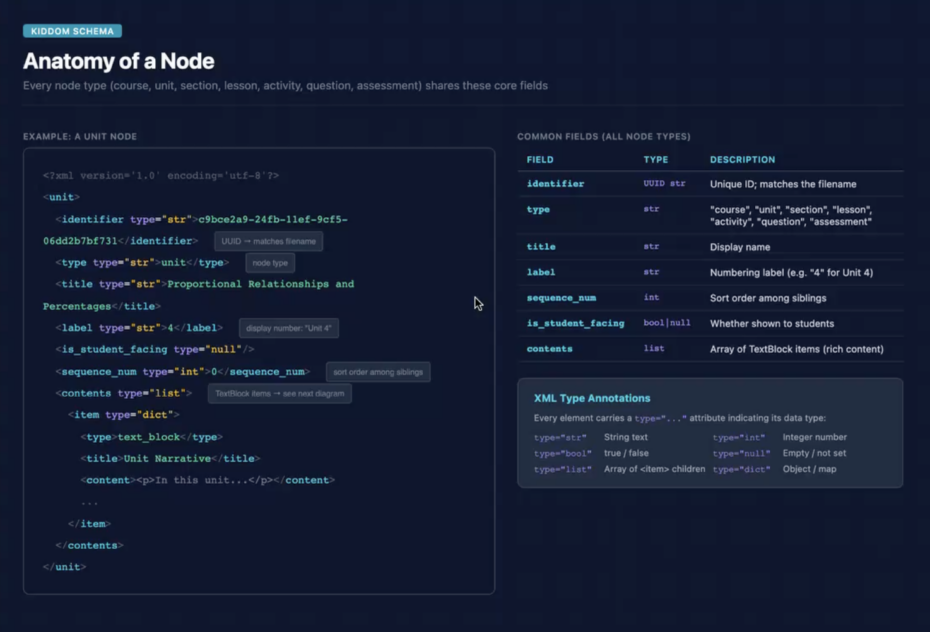Click the 'String text' description

coord(626,437)
